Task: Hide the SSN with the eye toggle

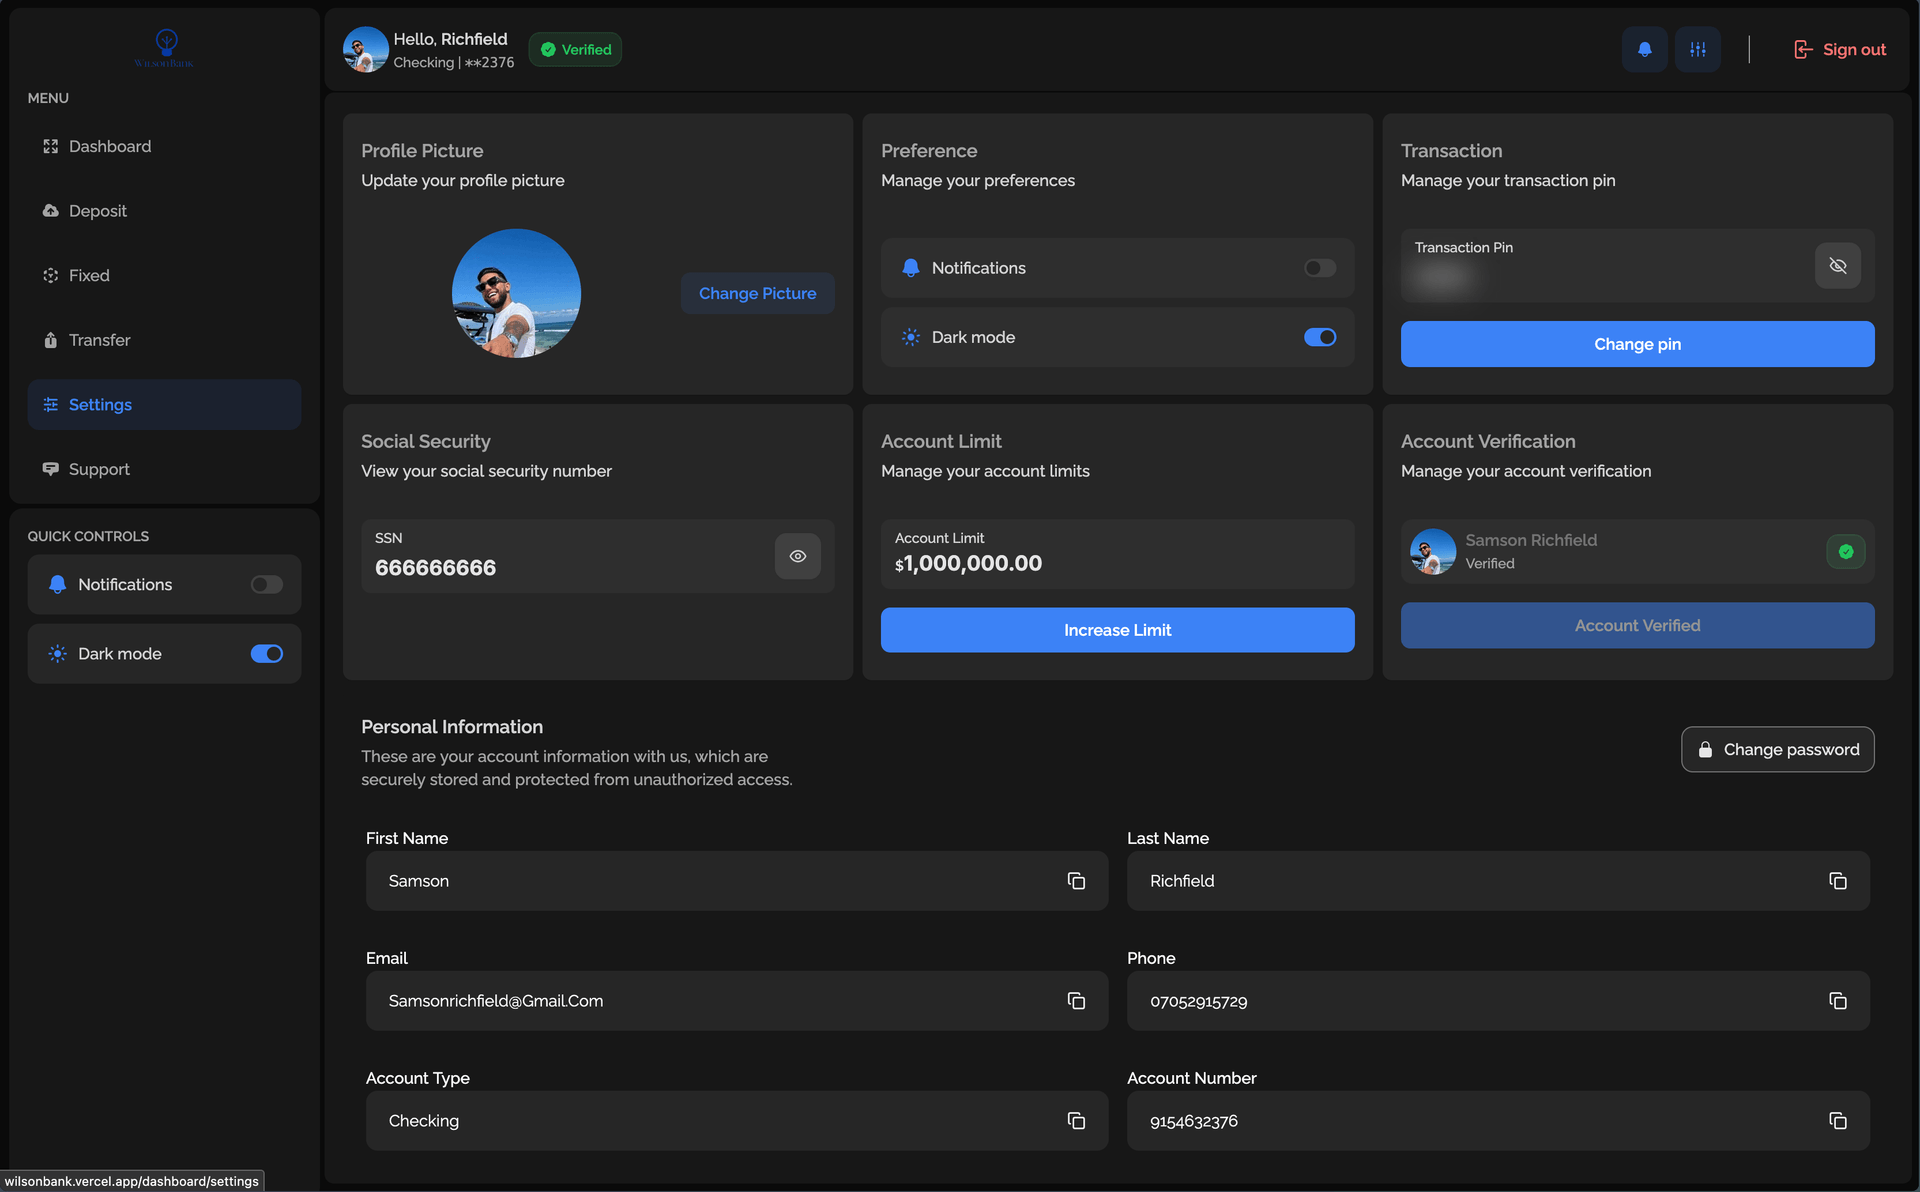Action: pos(797,556)
